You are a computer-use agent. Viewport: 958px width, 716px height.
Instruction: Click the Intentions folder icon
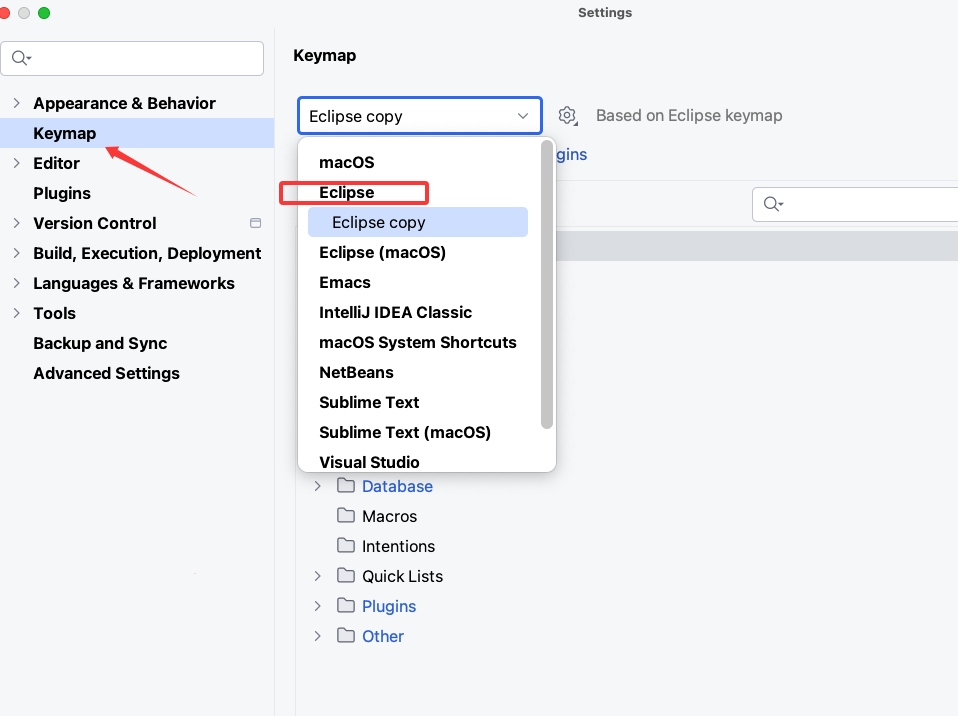[x=346, y=546]
